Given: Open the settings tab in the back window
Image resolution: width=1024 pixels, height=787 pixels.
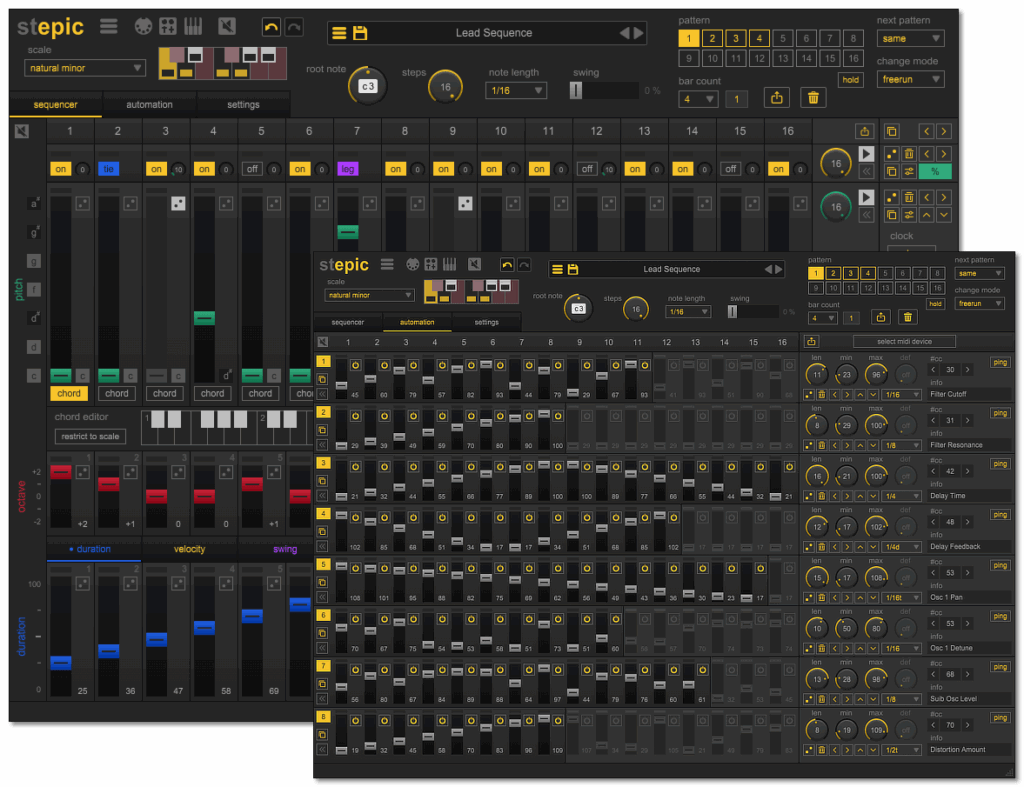Looking at the screenshot, I should click(243, 104).
